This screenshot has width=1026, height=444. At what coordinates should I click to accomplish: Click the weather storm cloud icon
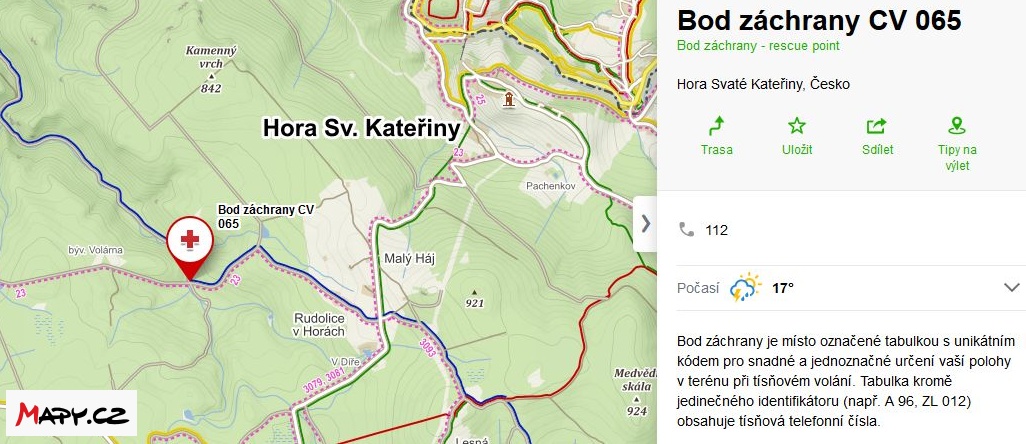pyautogui.click(x=746, y=288)
